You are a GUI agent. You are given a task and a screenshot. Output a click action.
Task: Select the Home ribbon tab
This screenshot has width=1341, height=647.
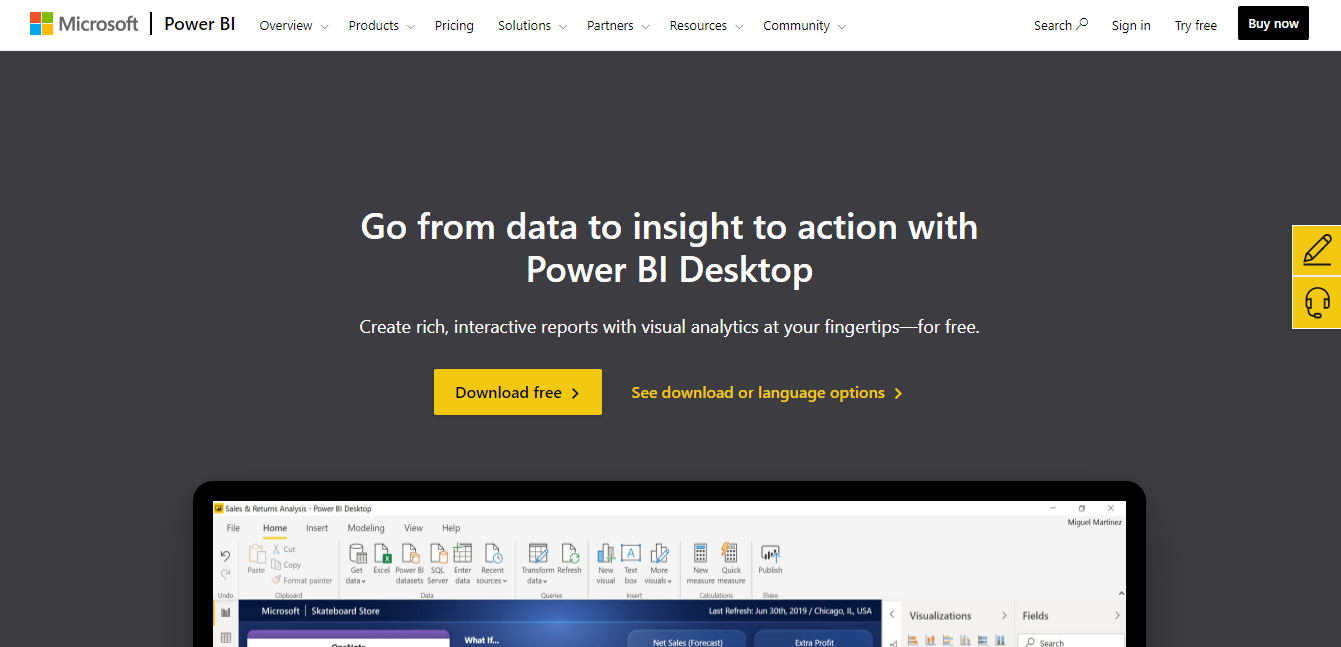tap(275, 528)
